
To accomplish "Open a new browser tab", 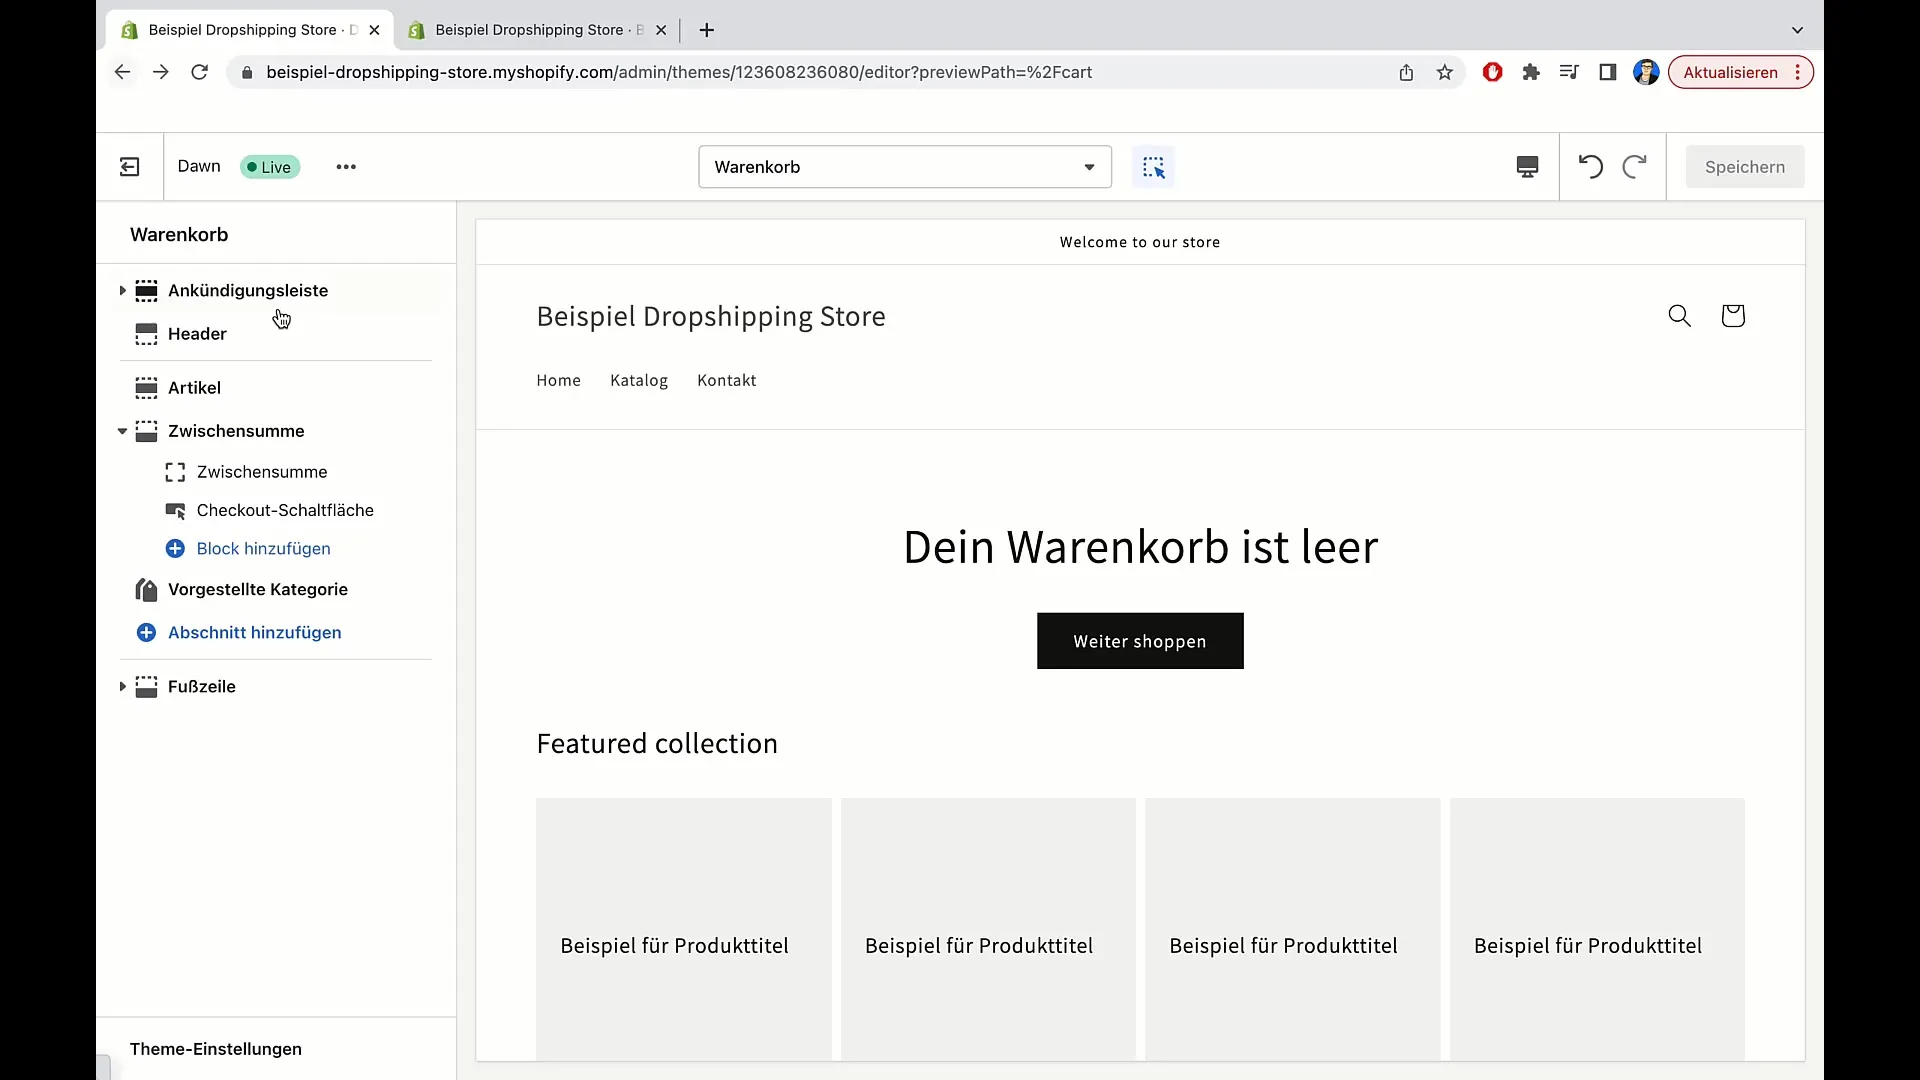I will pos(707,30).
